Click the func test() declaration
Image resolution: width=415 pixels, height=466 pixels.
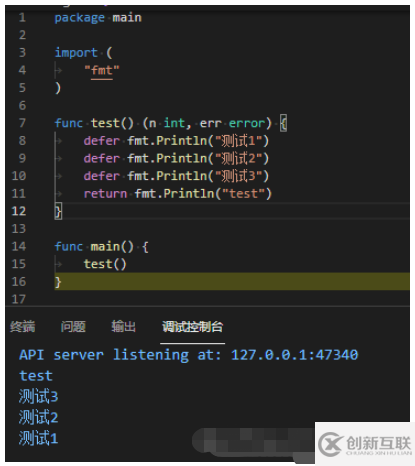point(170,123)
